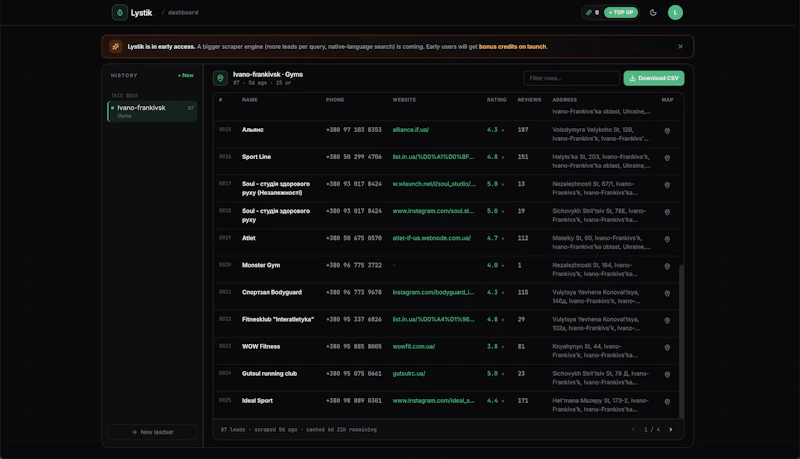Click phone +380 50 299 4706

[354, 157]
